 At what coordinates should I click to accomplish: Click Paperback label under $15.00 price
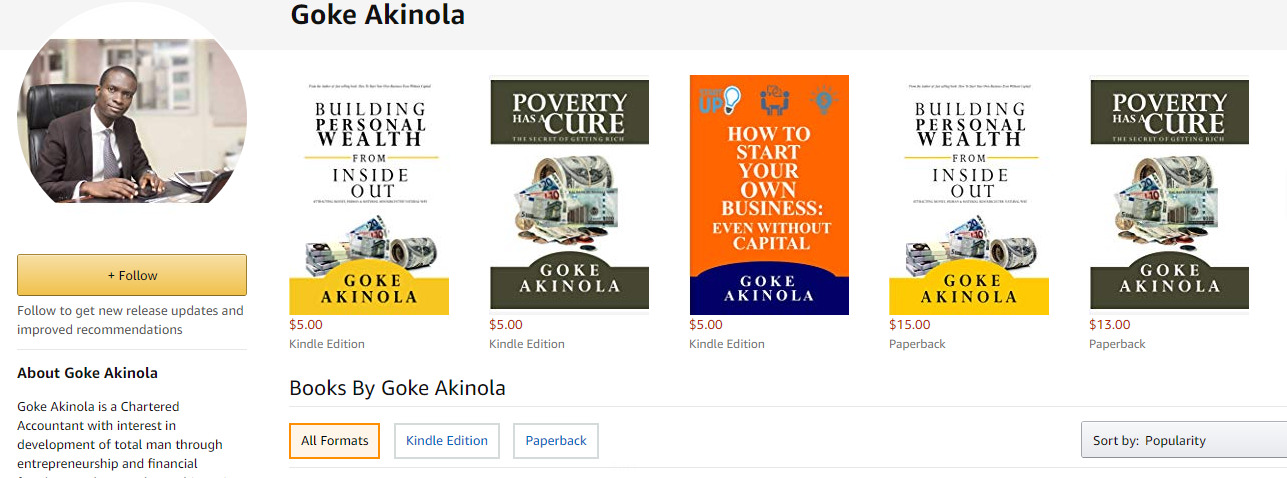tap(917, 344)
